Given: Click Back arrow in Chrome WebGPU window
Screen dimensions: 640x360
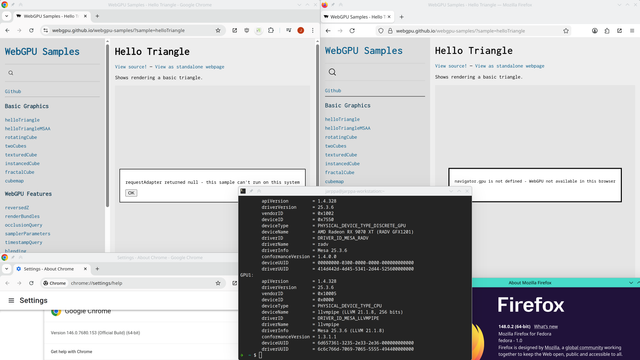Looking at the screenshot, I should click(x=7, y=30).
